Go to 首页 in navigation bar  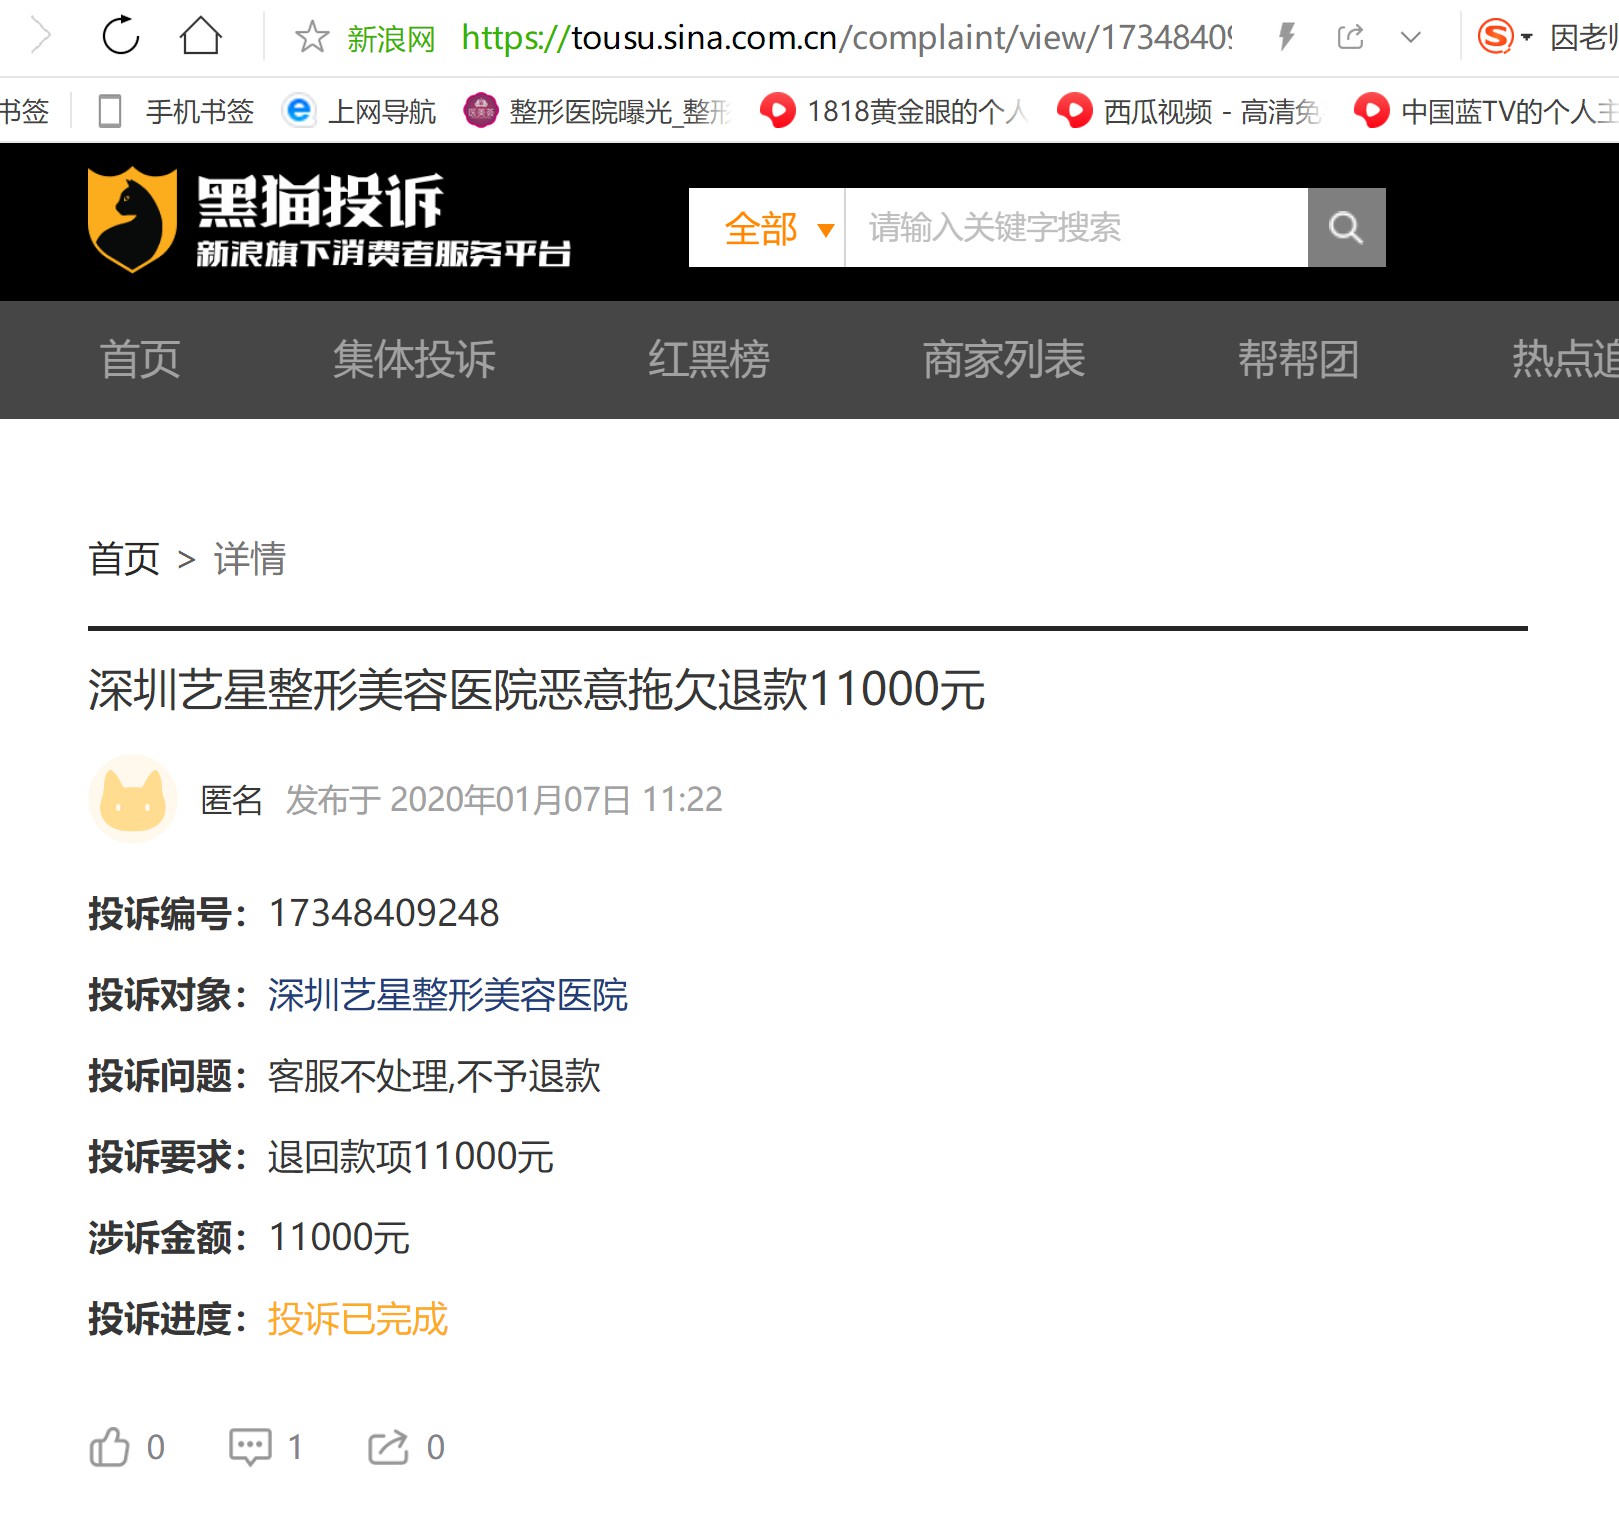tap(140, 360)
